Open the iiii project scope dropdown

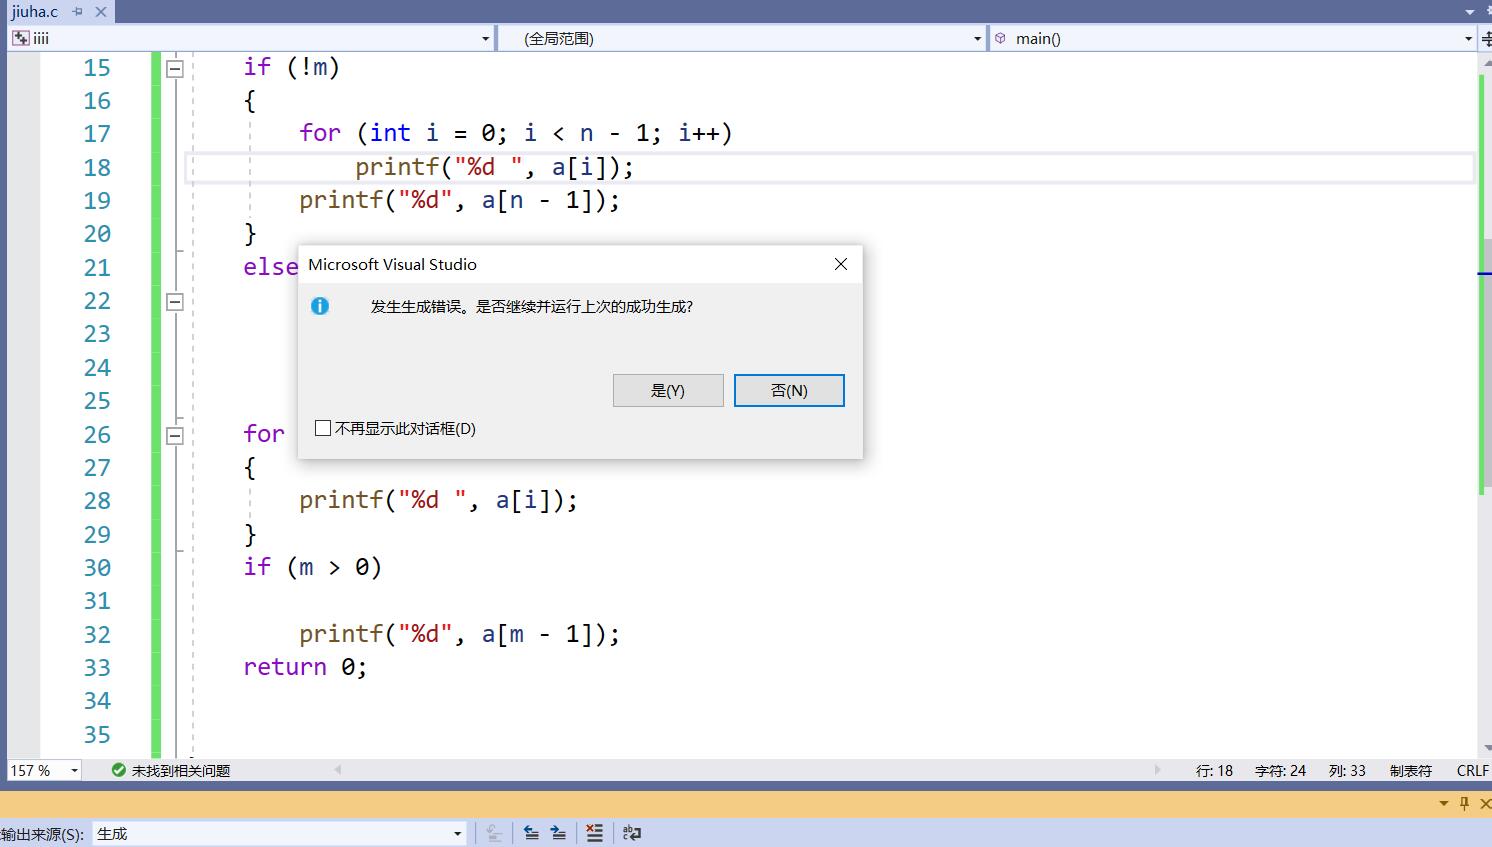click(x=486, y=39)
